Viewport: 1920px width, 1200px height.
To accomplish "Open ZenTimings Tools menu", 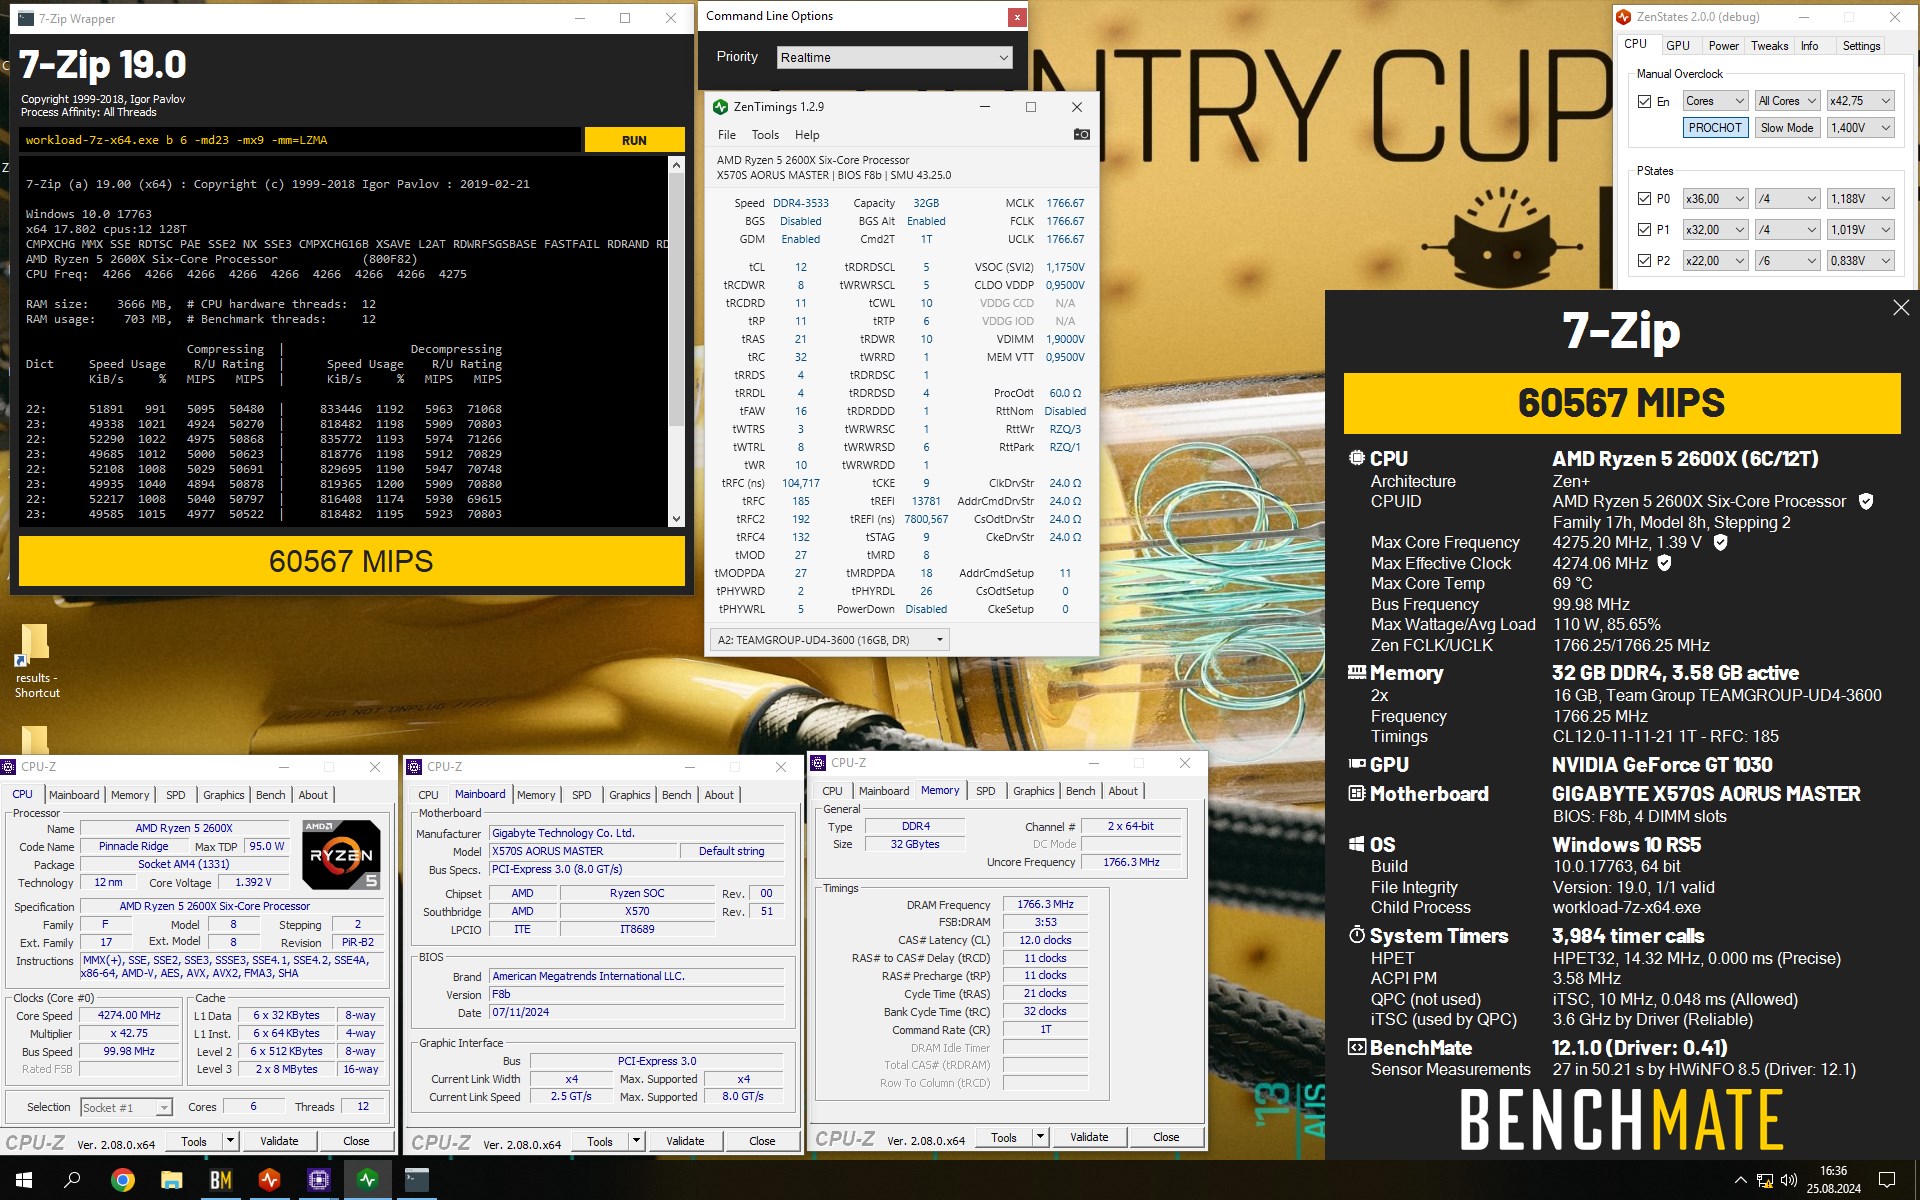I will point(765,135).
